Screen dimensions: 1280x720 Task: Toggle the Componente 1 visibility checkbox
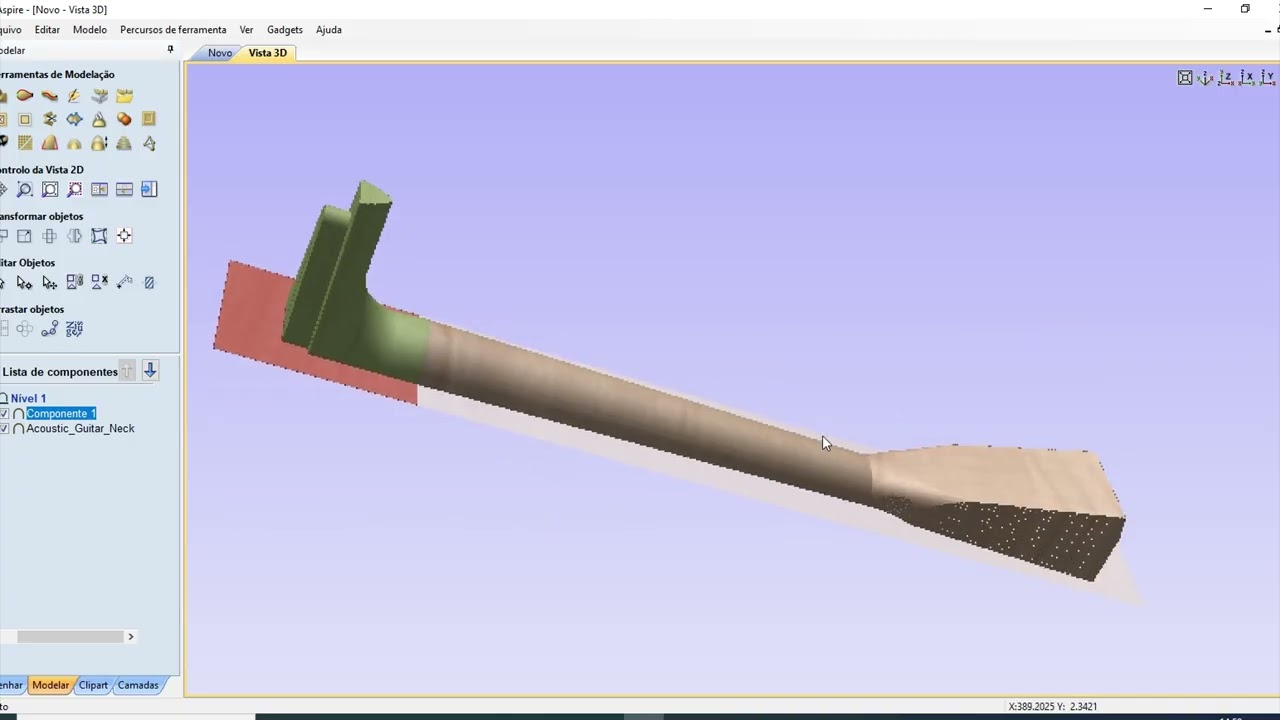[4, 414]
